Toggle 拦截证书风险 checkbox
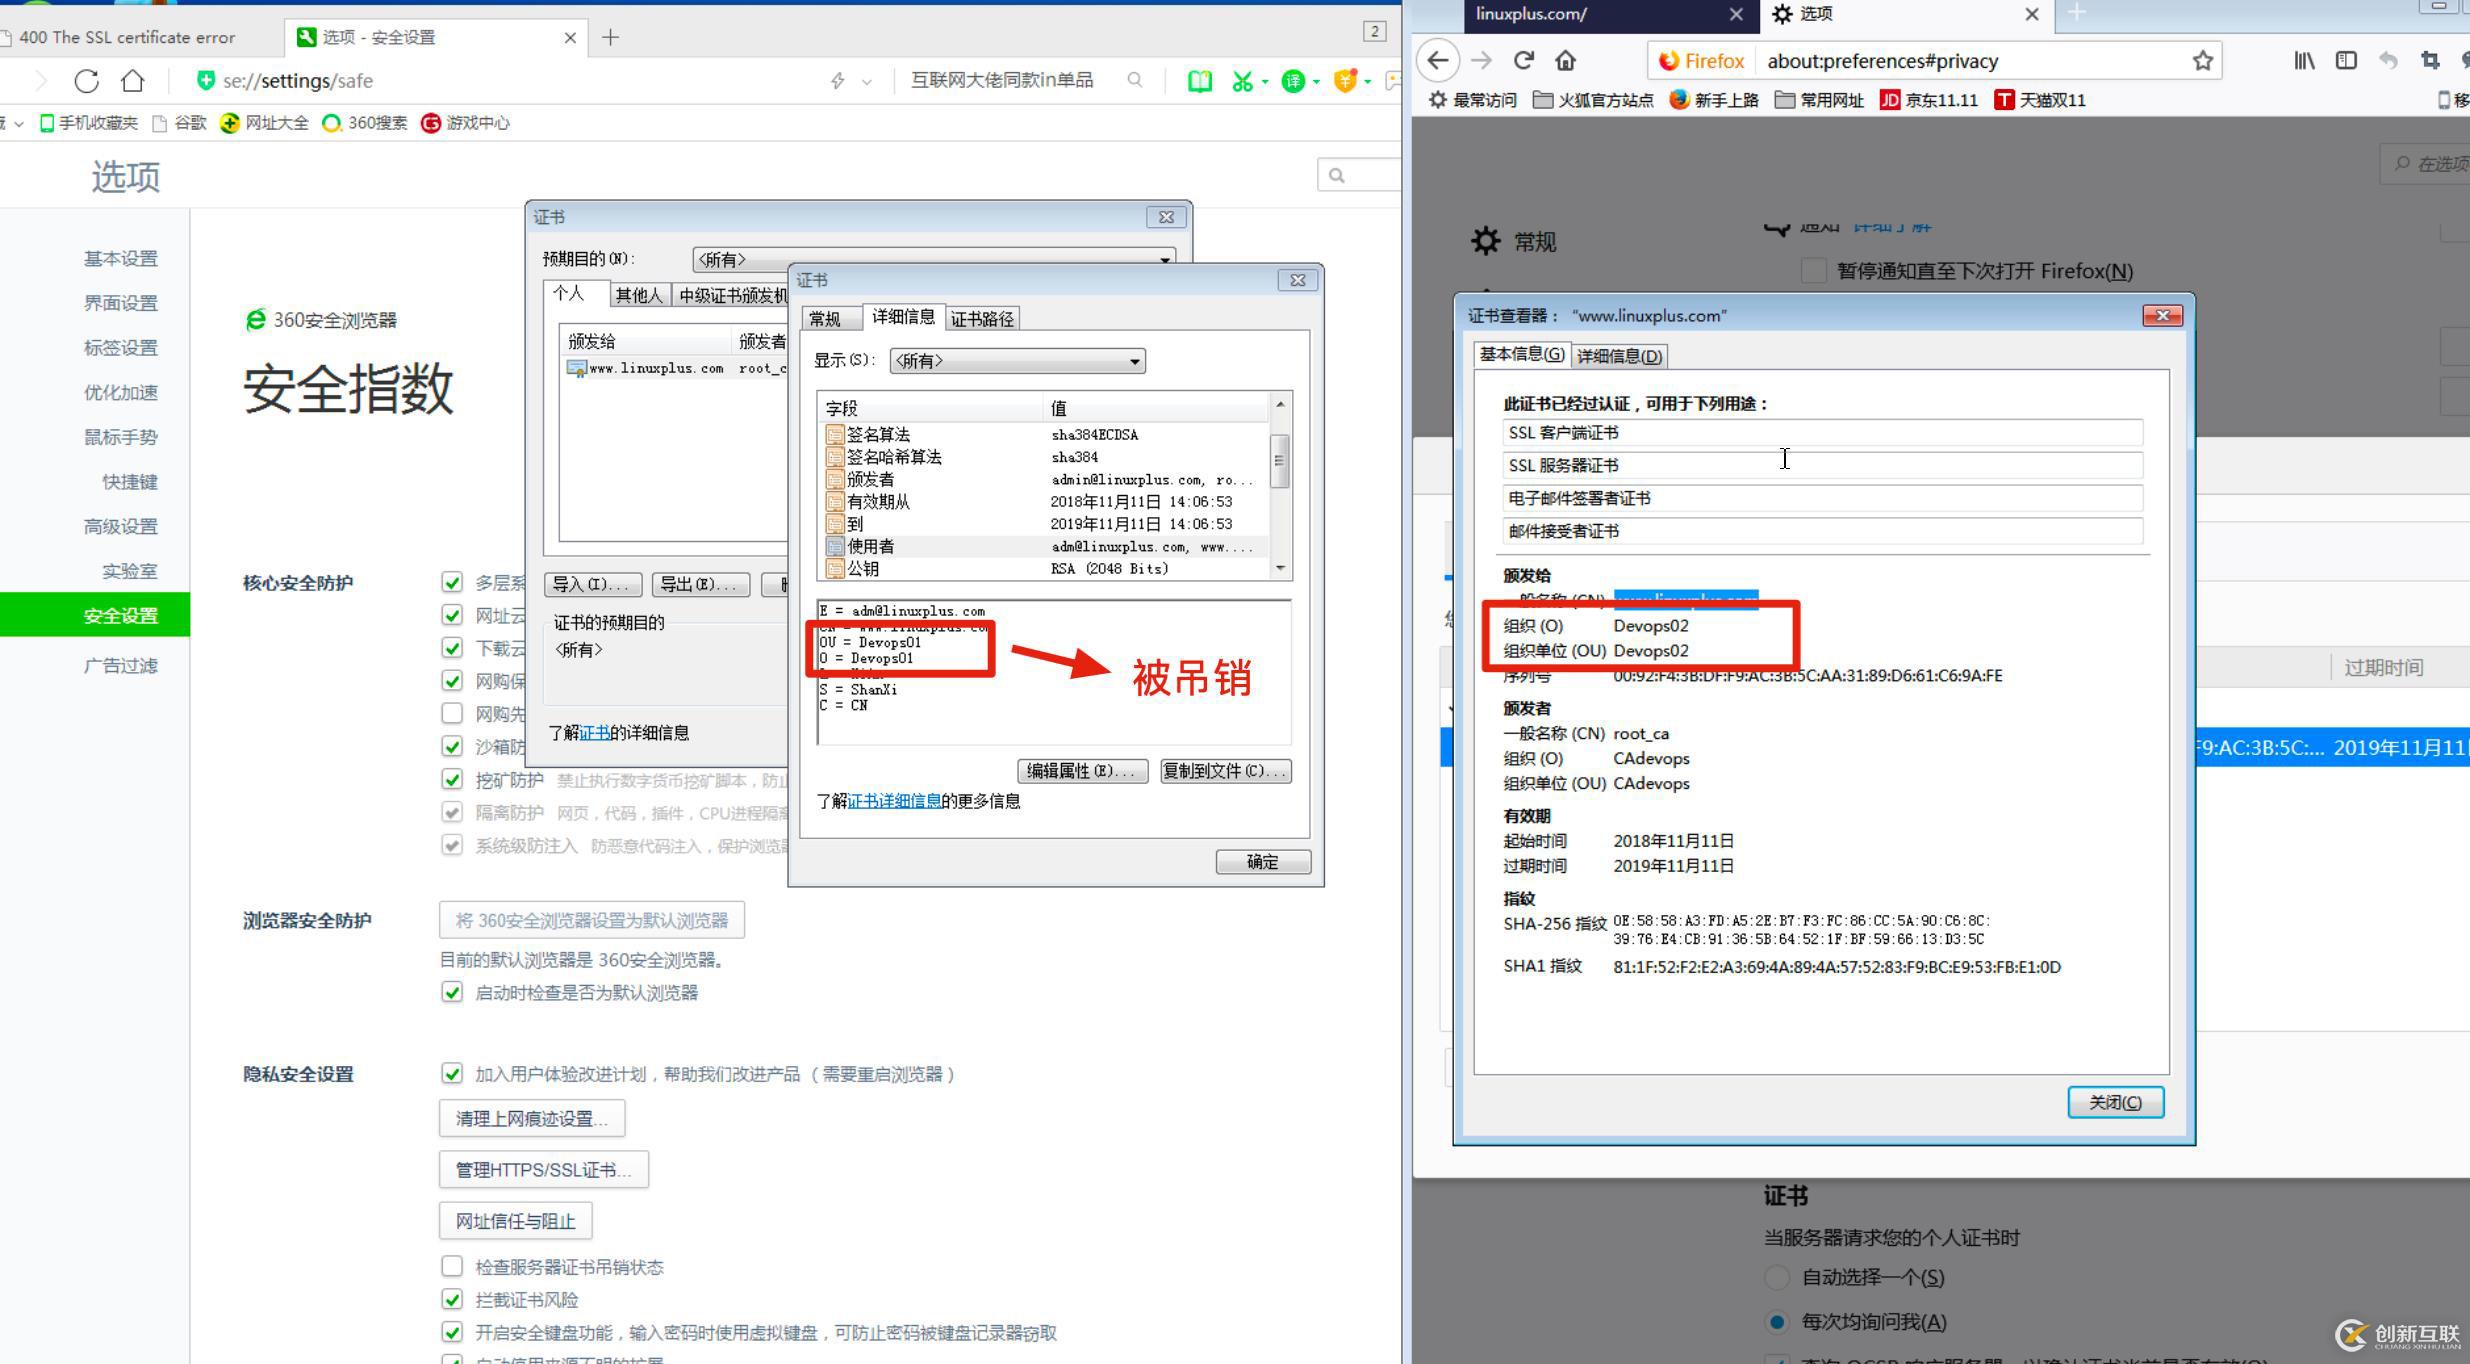This screenshot has height=1364, width=2470. coord(452,1300)
